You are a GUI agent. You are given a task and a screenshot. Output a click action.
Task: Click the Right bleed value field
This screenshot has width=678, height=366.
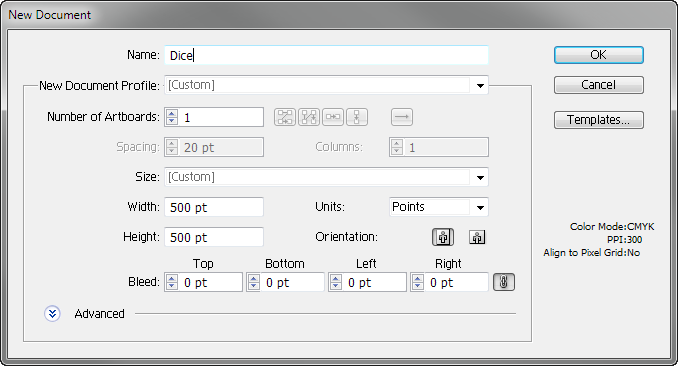457,283
